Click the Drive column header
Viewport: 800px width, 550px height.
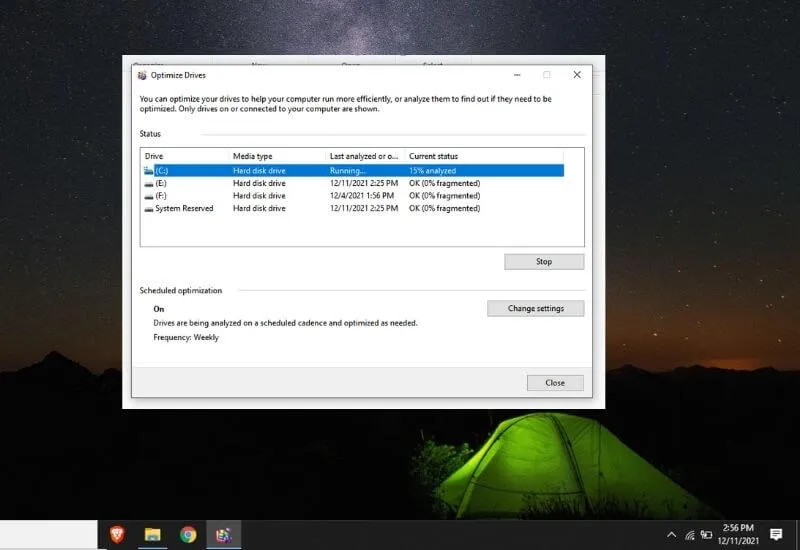(x=185, y=156)
